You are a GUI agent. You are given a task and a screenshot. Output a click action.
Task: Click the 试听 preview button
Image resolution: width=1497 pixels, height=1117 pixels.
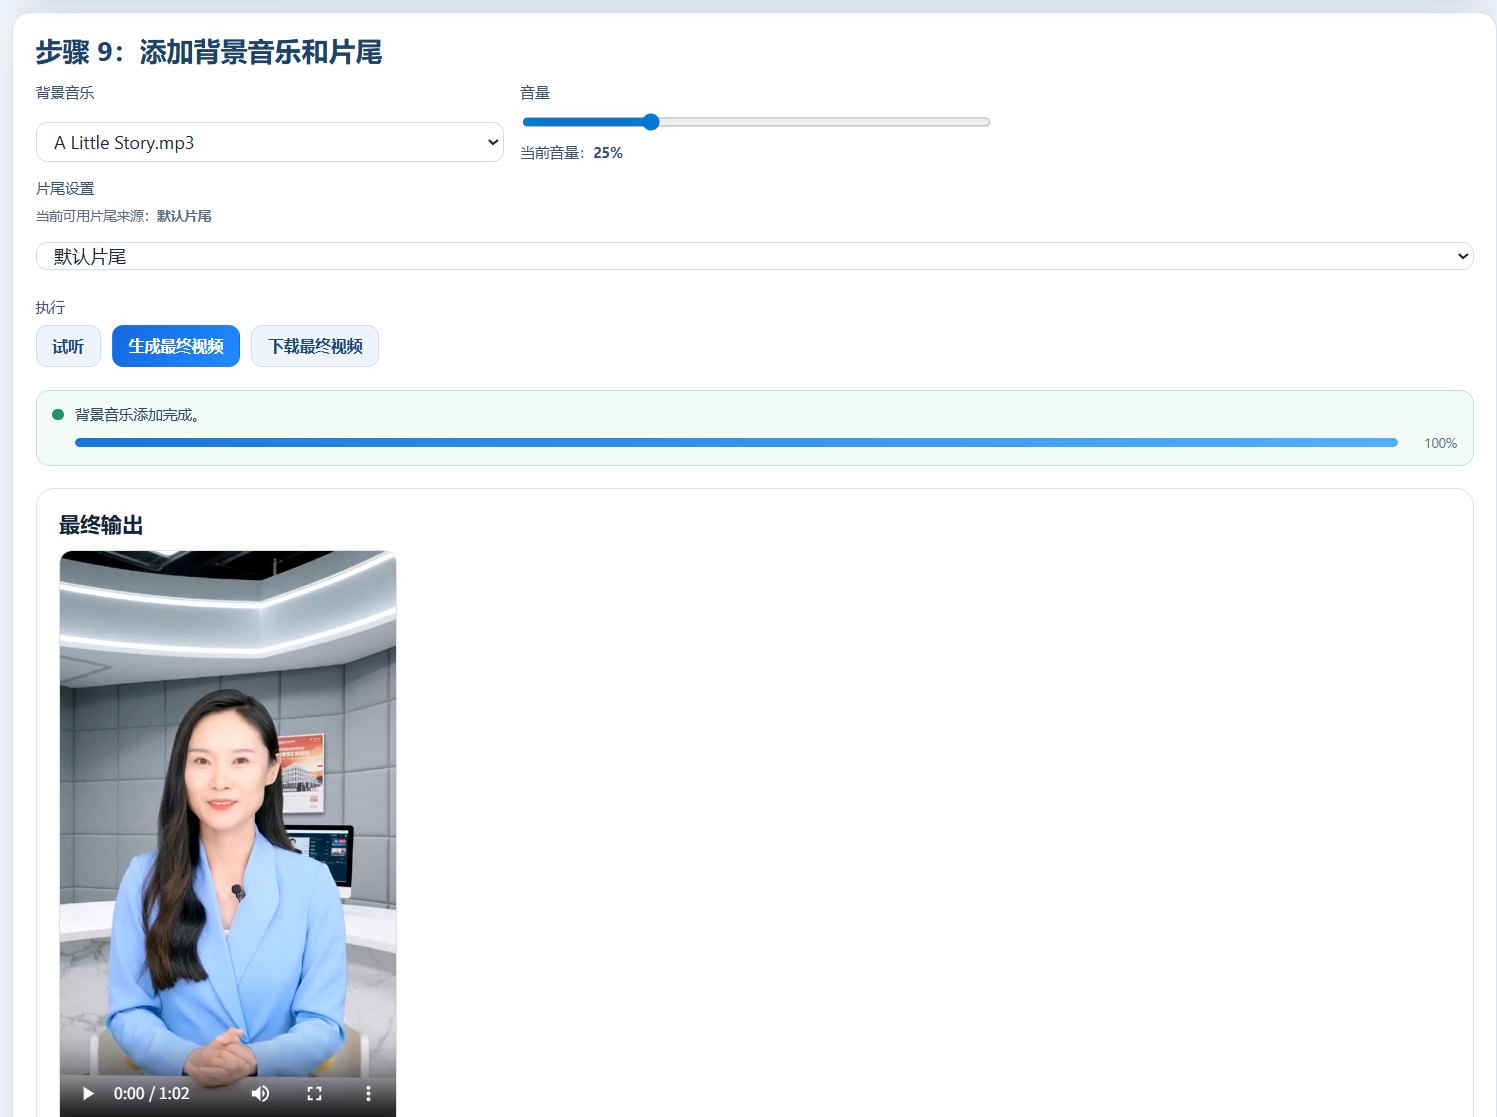coord(68,346)
